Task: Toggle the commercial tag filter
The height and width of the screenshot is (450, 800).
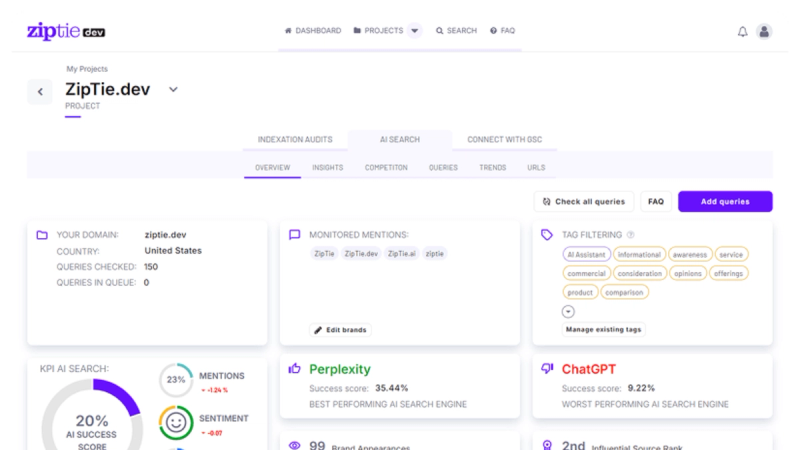Action: pos(586,273)
